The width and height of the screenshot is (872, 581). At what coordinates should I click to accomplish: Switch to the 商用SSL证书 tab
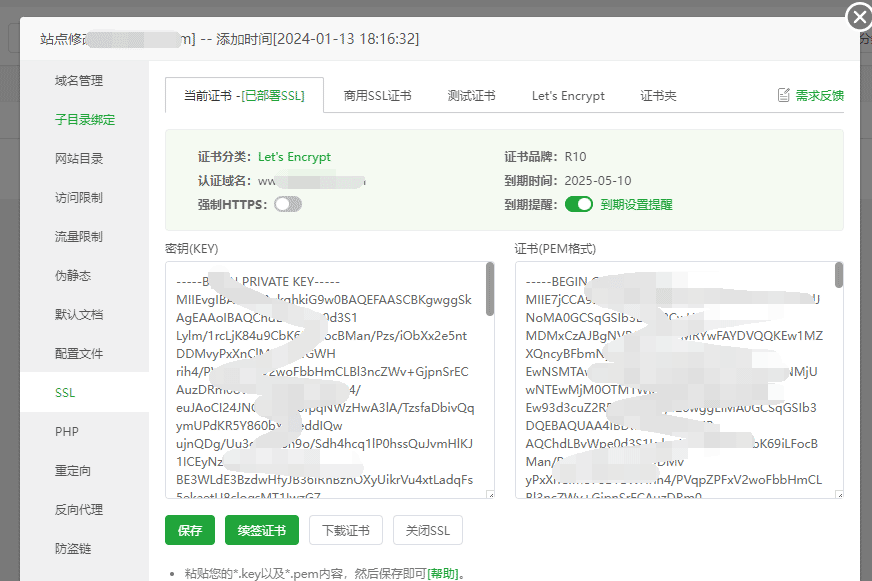(x=377, y=96)
